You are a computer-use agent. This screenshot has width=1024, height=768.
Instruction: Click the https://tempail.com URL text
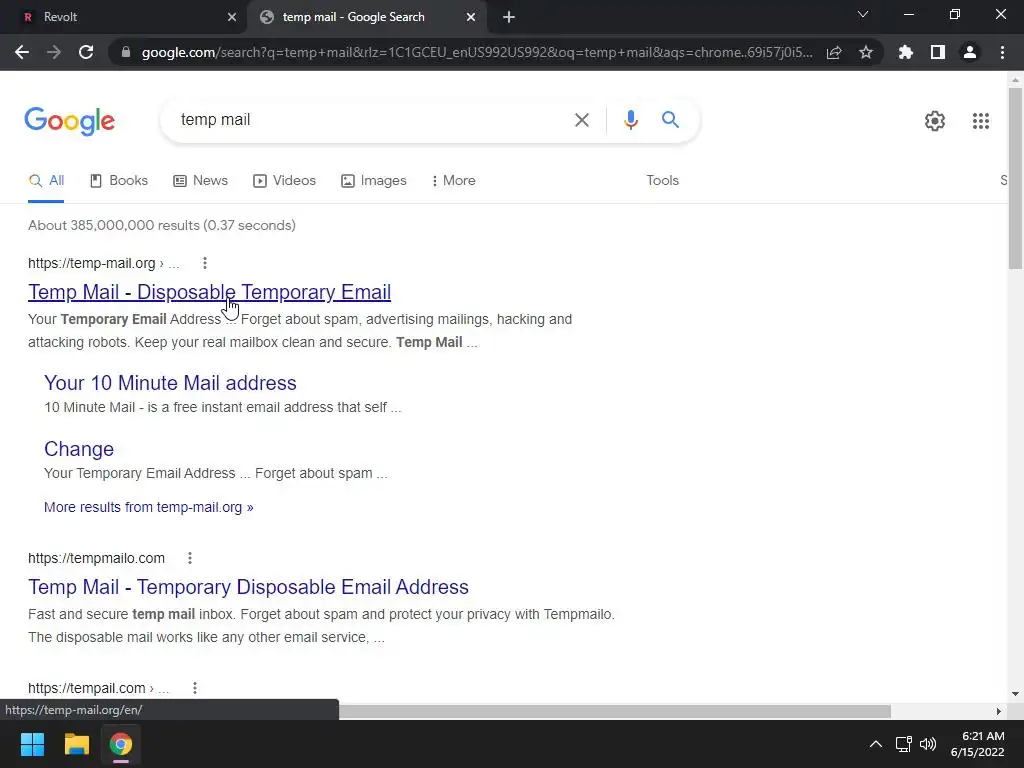pos(86,688)
